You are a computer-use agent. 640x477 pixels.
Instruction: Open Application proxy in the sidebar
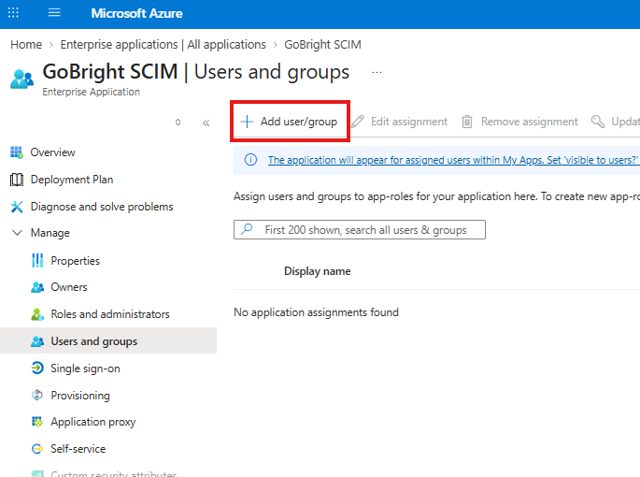coord(93,422)
